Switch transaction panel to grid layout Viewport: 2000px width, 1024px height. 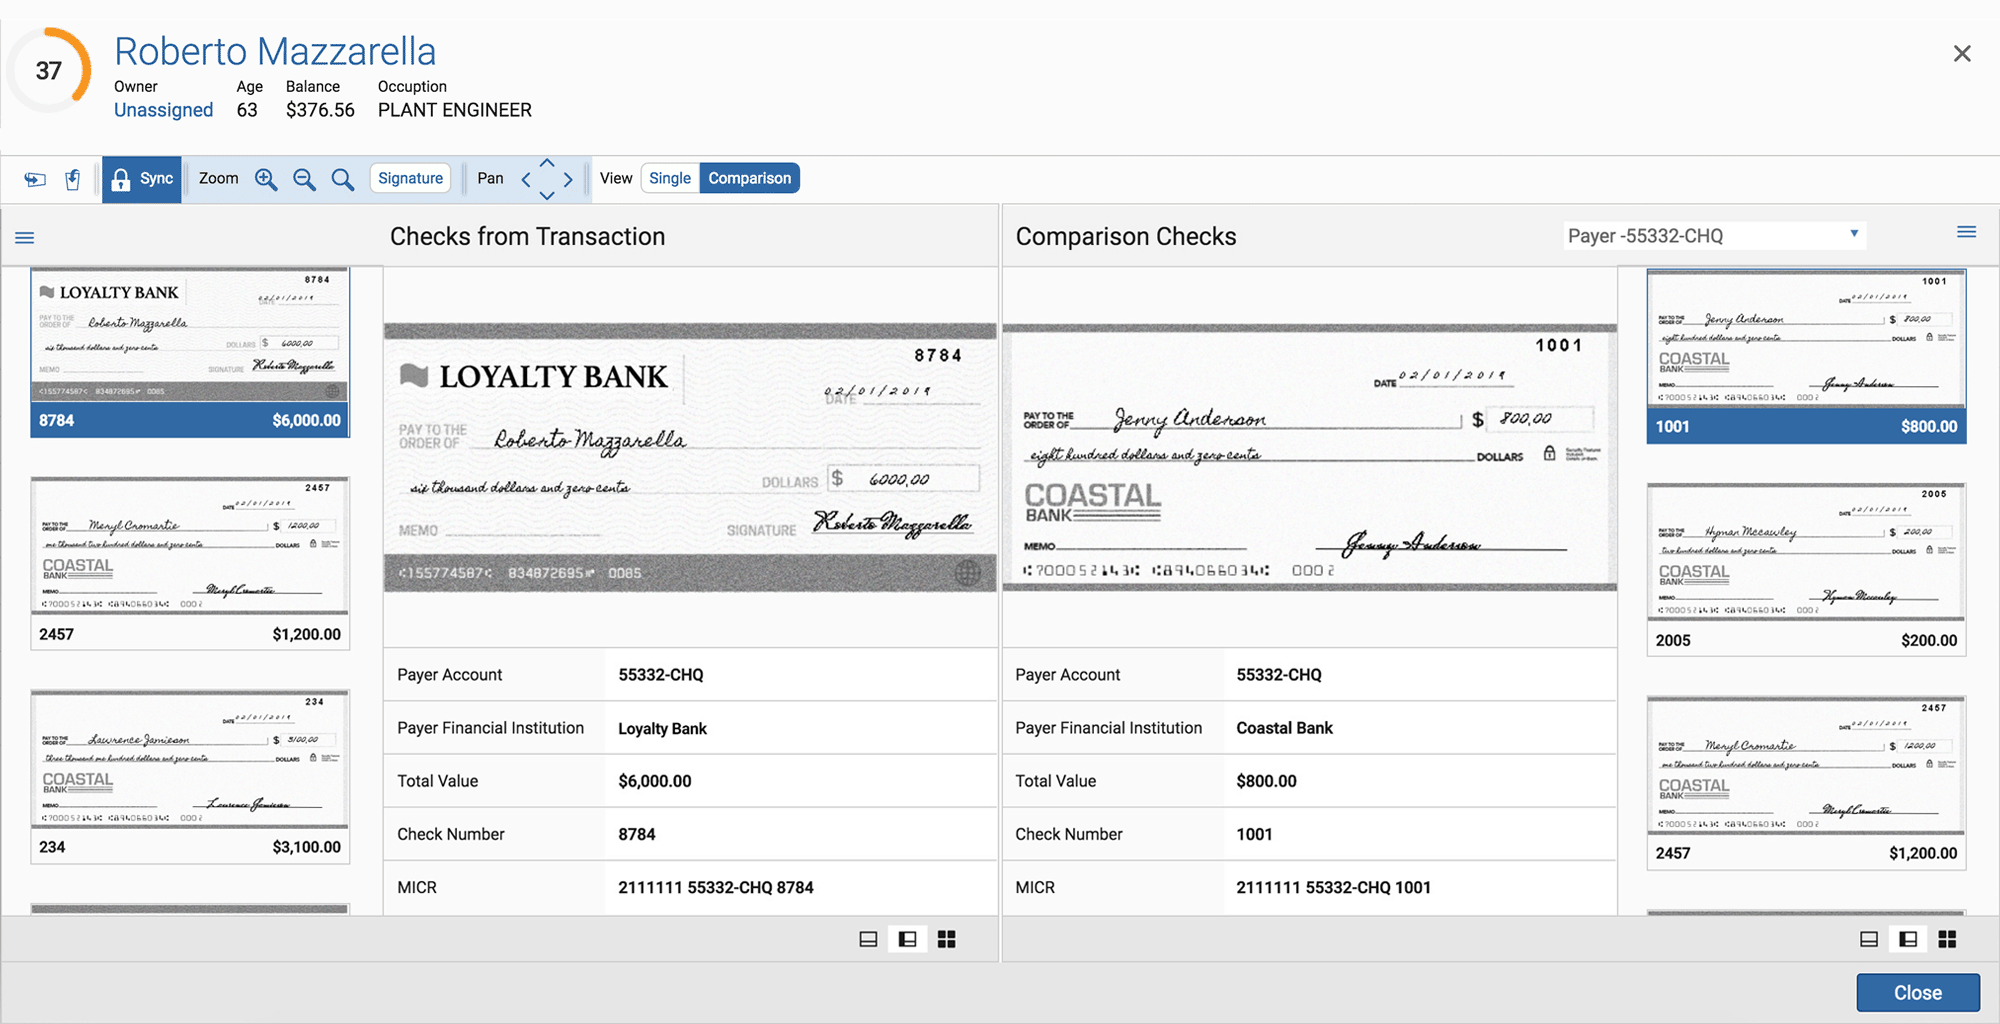click(946, 939)
